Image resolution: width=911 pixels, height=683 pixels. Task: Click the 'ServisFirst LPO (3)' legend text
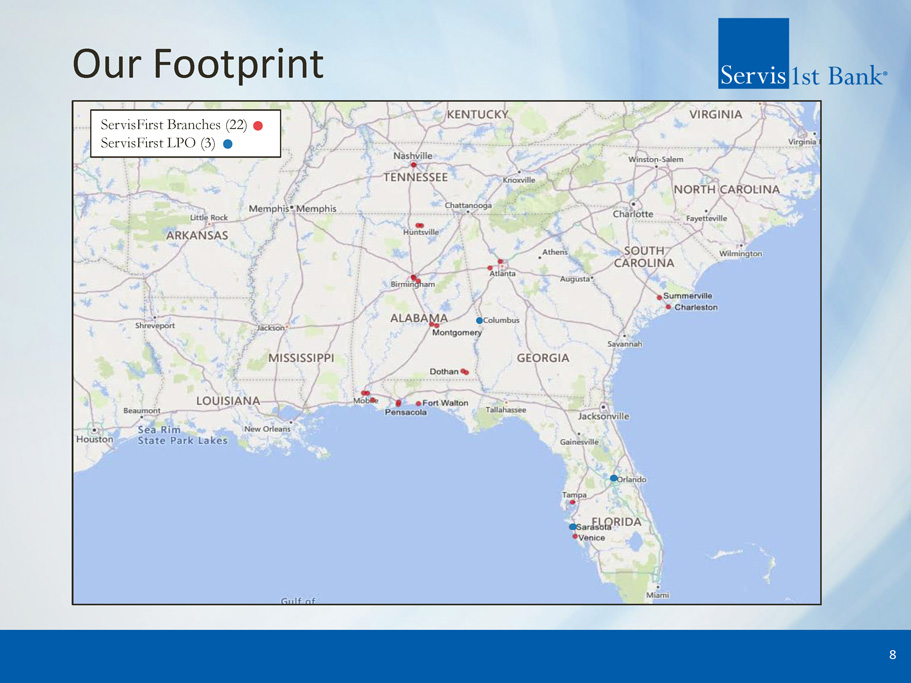[x=158, y=144]
